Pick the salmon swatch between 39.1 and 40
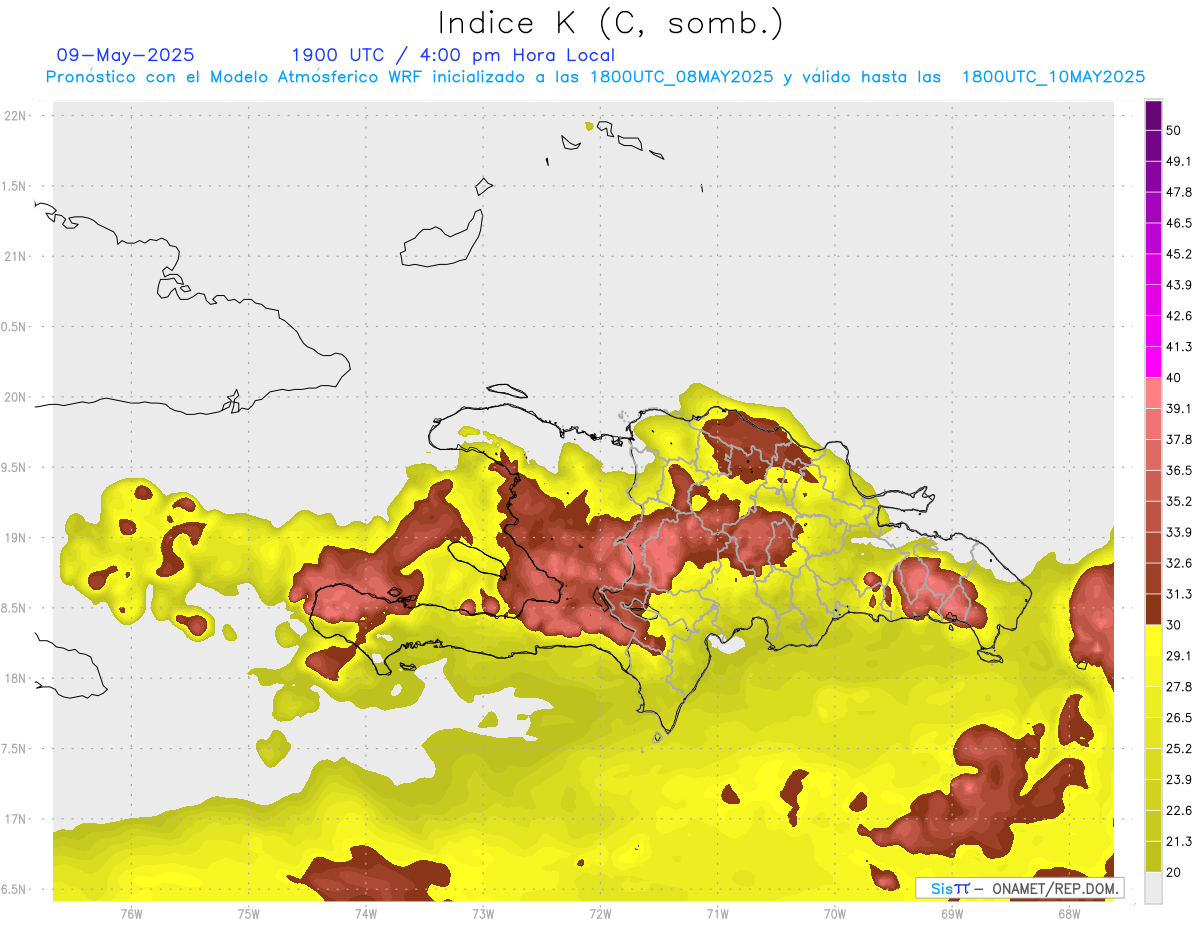1200x927 pixels. click(1153, 393)
